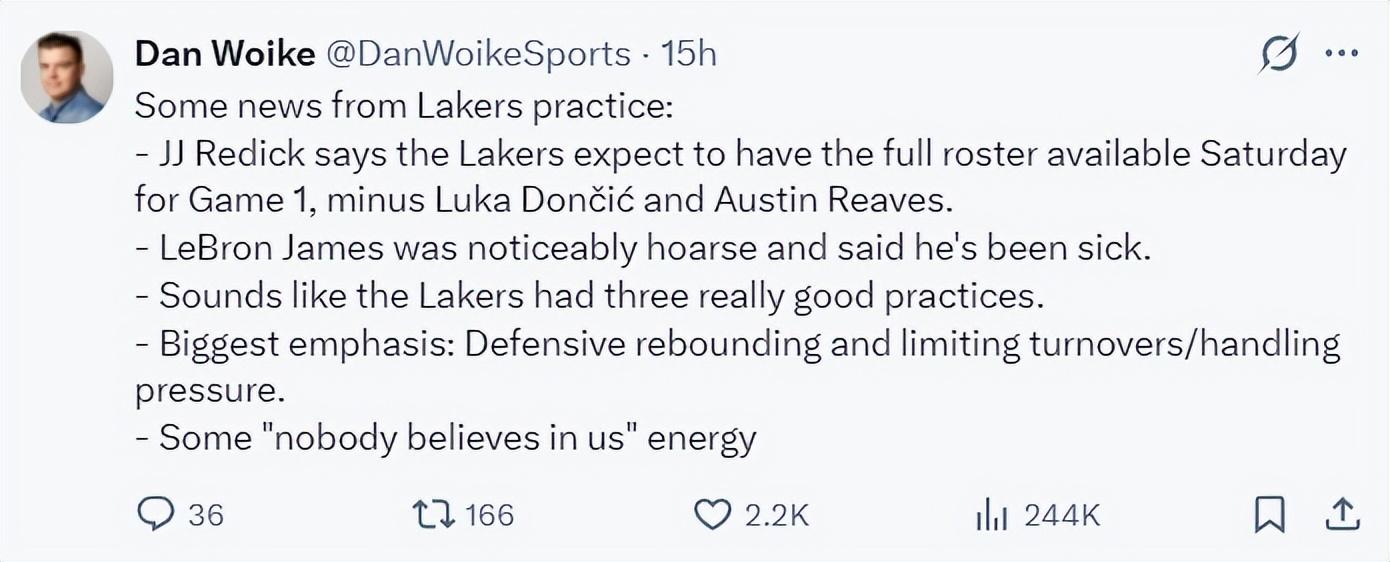Like the tweet with the heart icon
The width and height of the screenshot is (1390, 562).
(x=713, y=514)
